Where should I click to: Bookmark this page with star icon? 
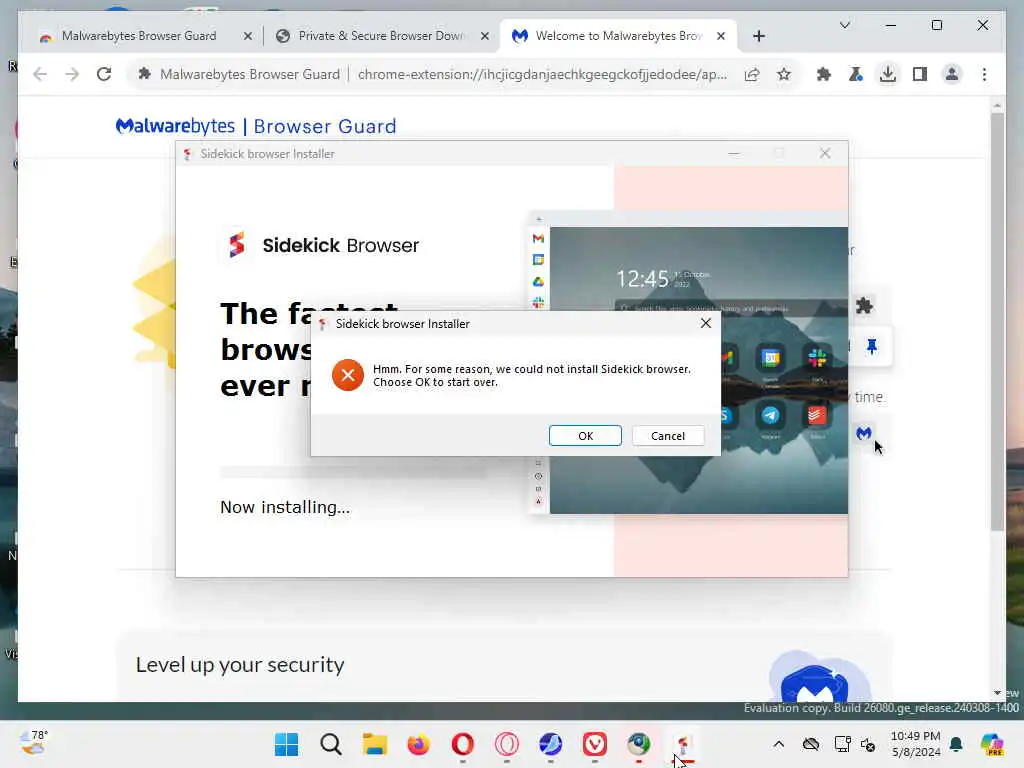784,74
